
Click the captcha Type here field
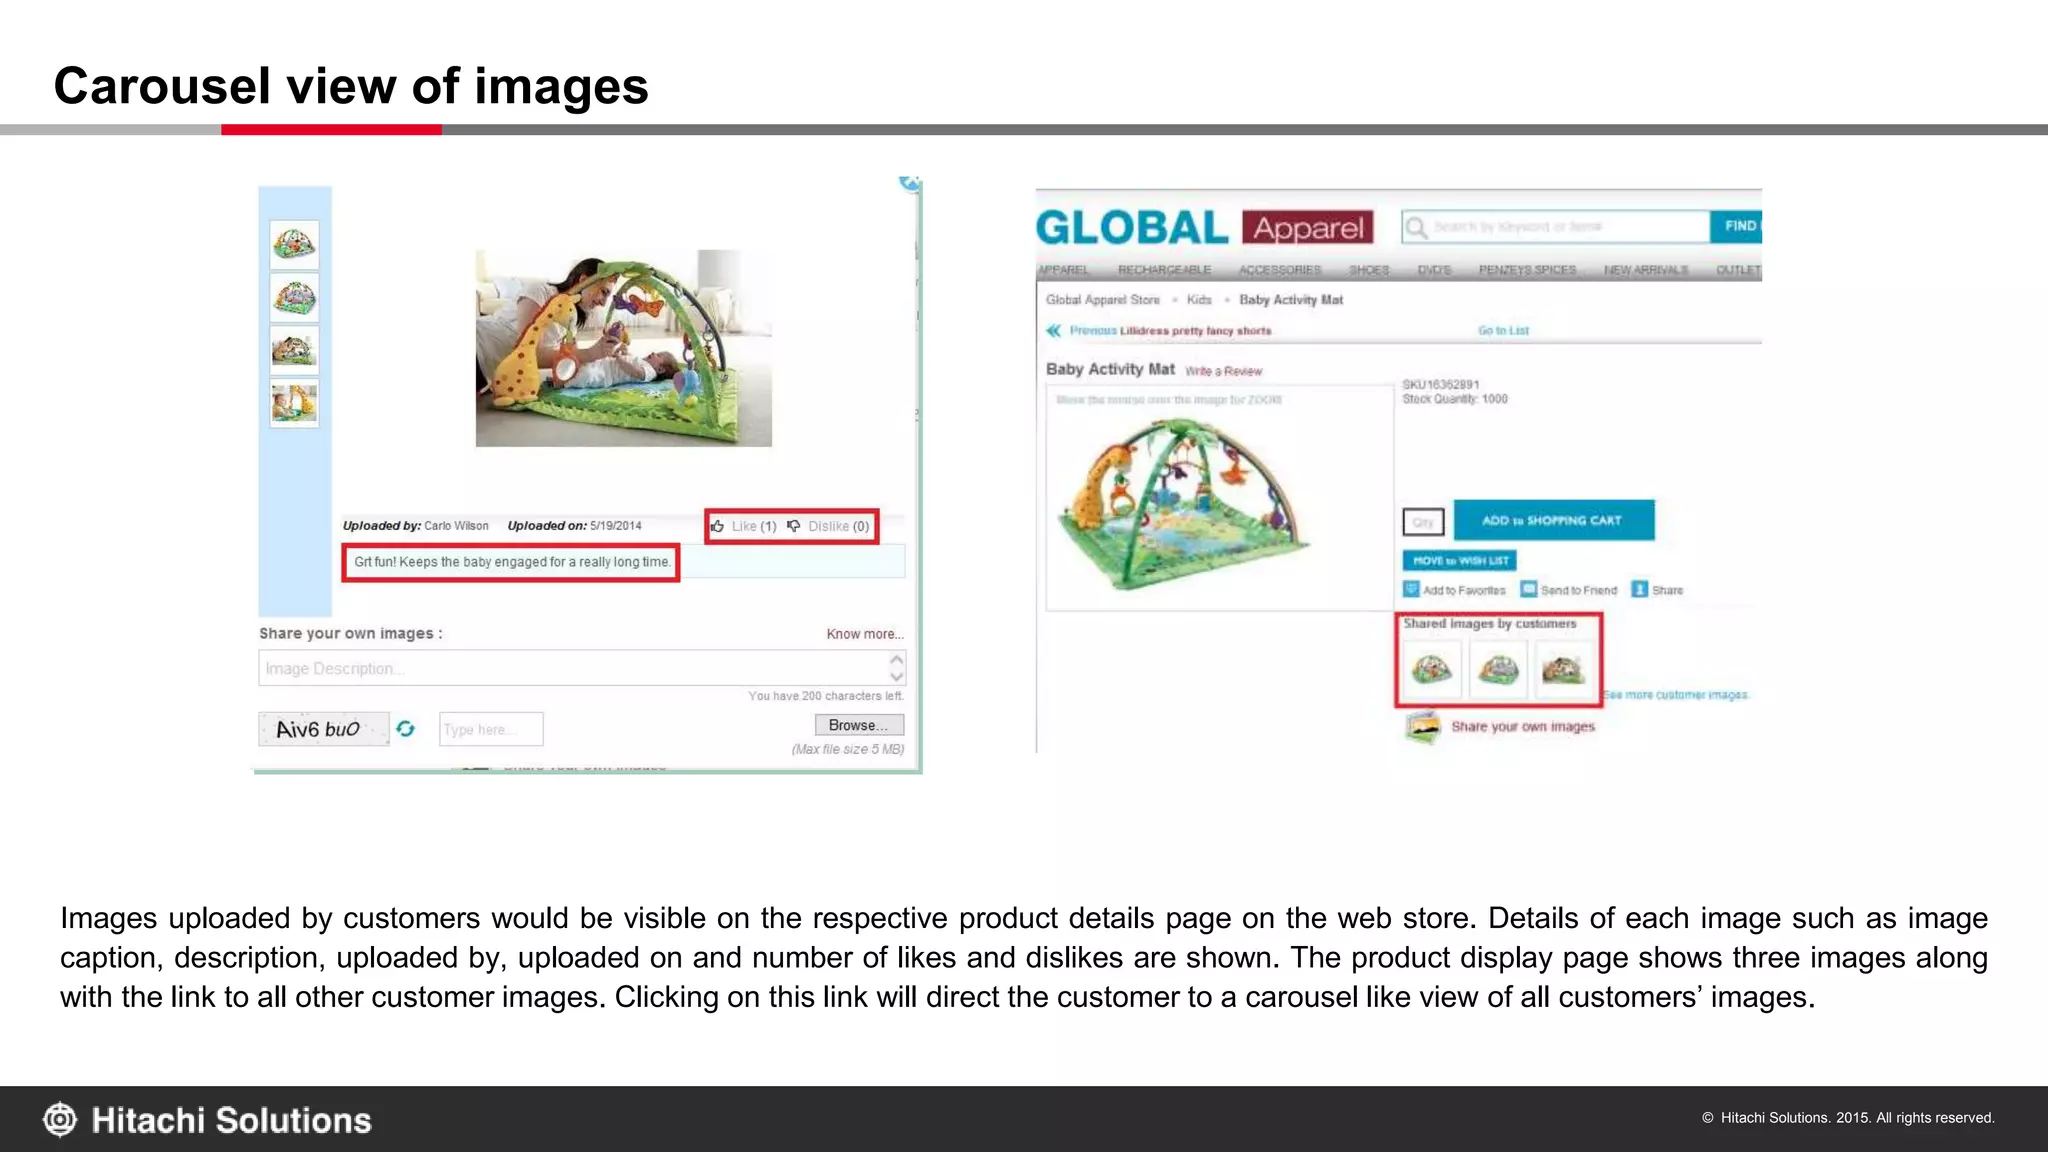pyautogui.click(x=491, y=729)
